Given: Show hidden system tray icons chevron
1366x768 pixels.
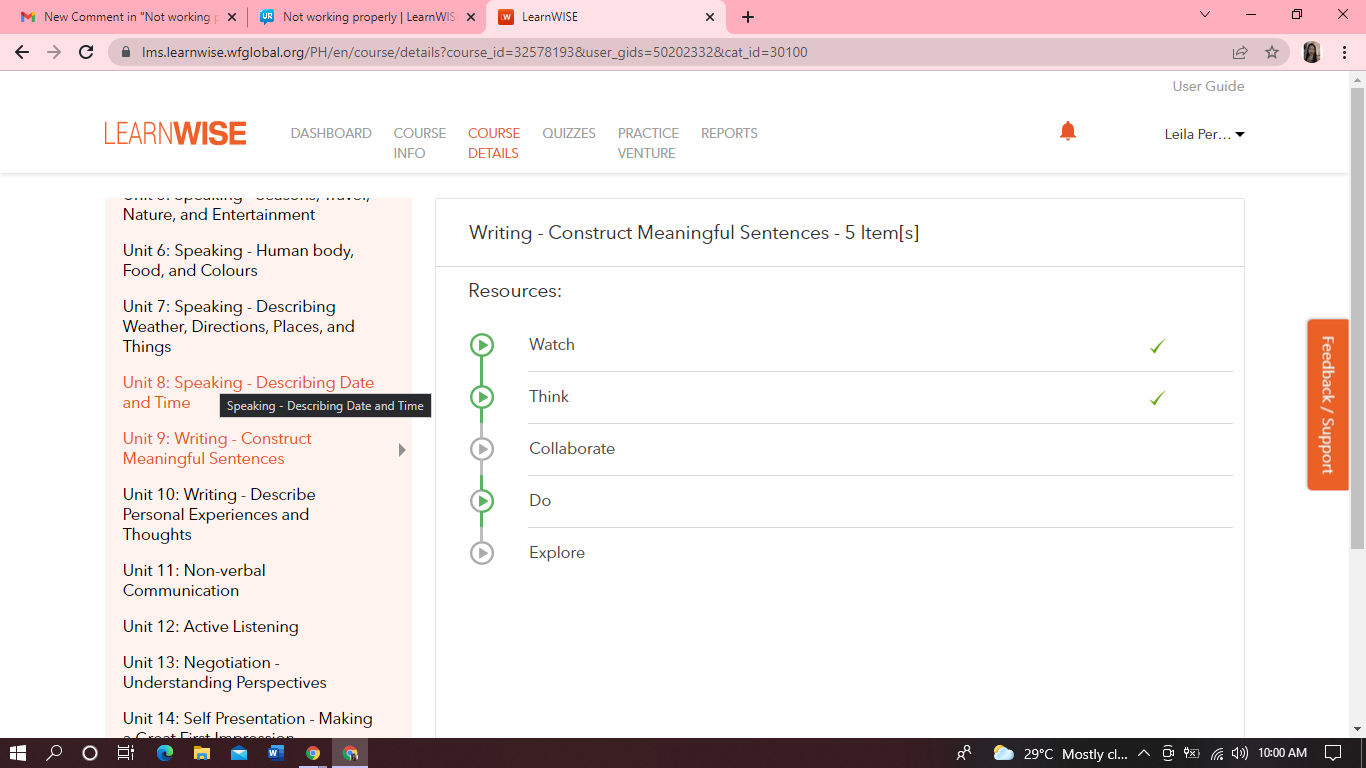Looking at the screenshot, I should point(1143,753).
